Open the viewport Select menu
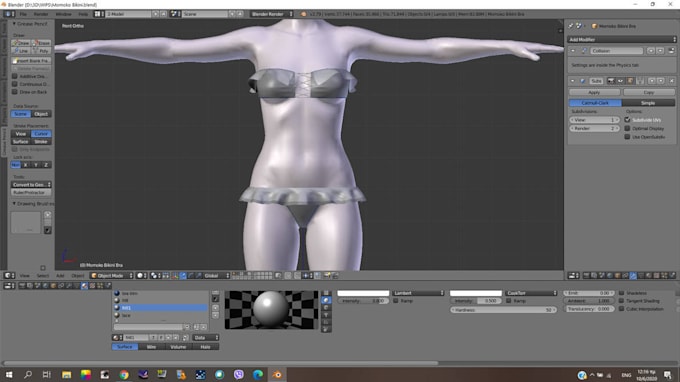The image size is (680, 382). click(x=42, y=275)
